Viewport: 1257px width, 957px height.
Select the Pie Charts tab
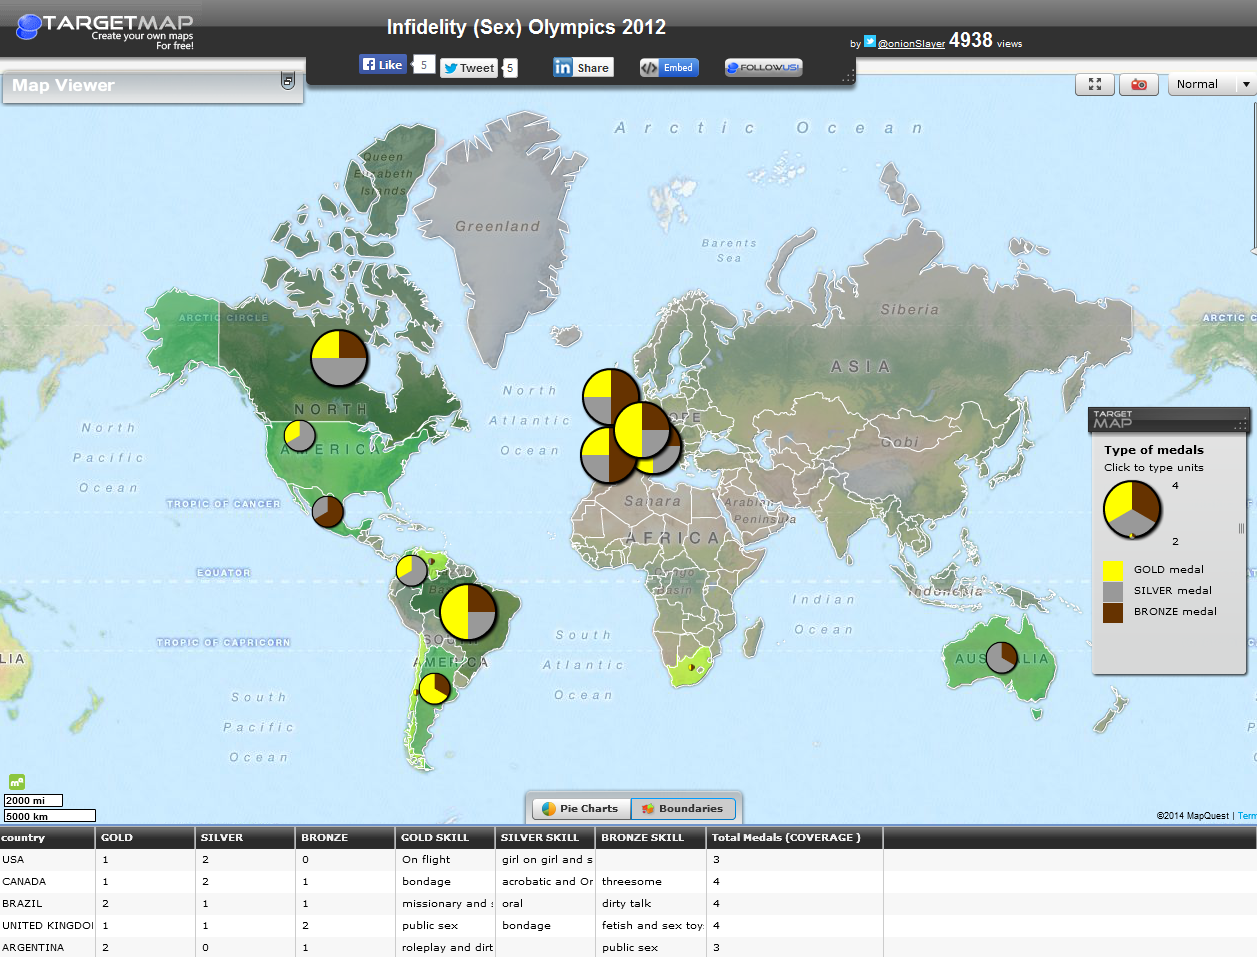click(x=580, y=809)
